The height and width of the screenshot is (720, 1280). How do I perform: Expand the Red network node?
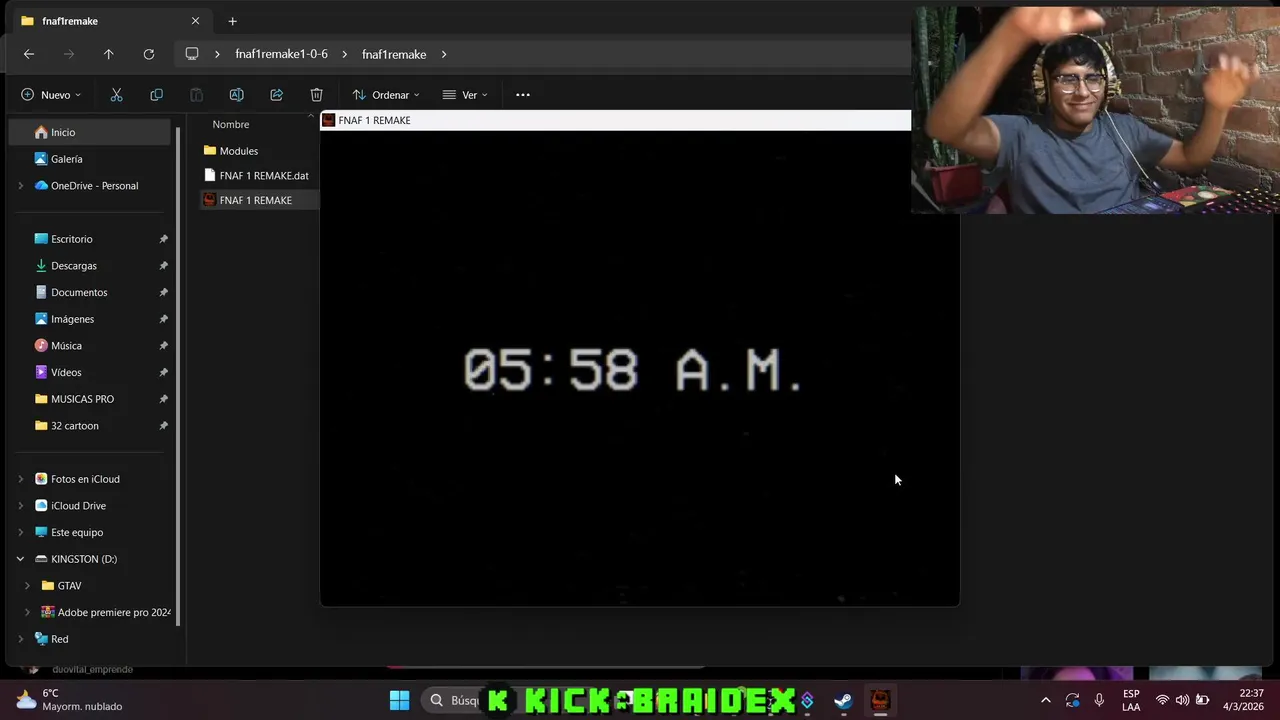[20, 639]
